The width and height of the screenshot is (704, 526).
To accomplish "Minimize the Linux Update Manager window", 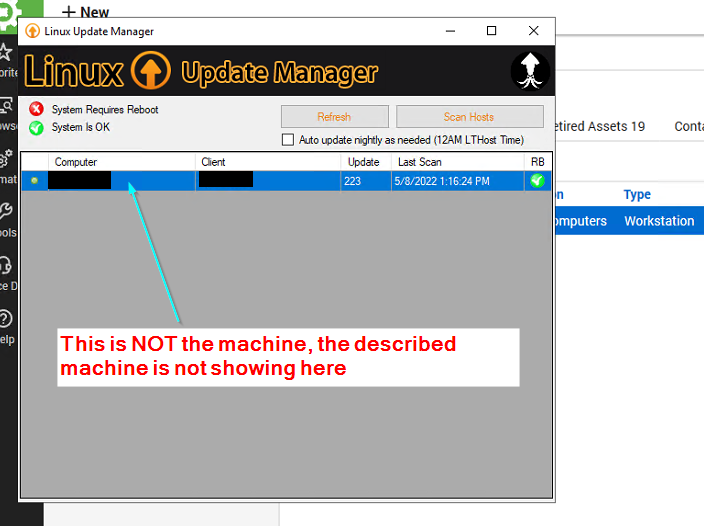I will point(450,31).
